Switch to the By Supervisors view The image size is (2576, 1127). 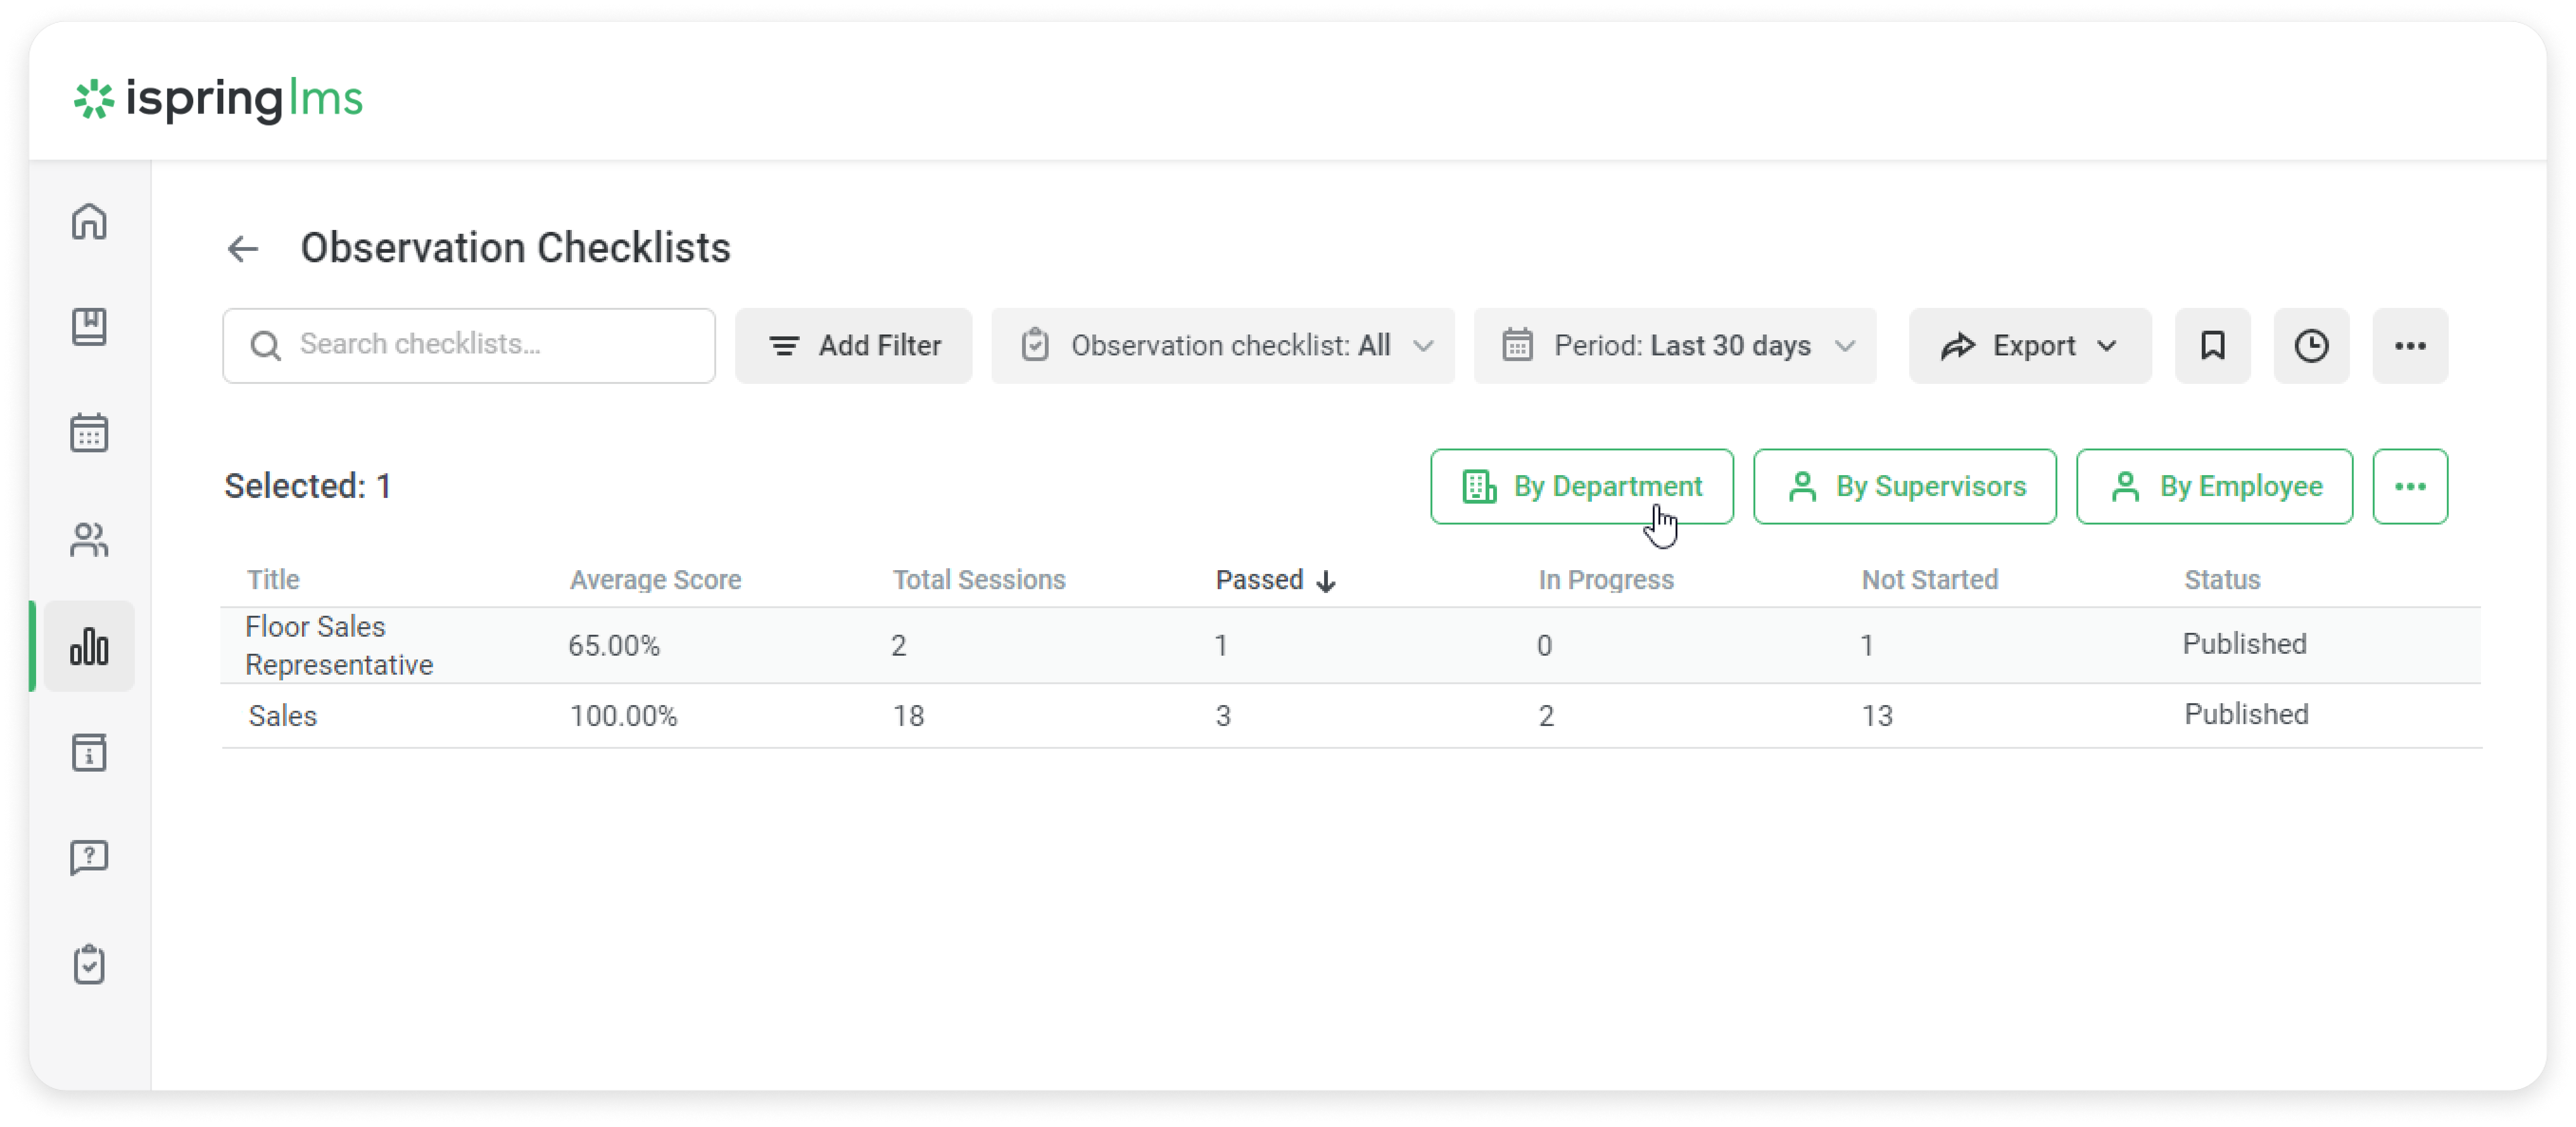1904,486
